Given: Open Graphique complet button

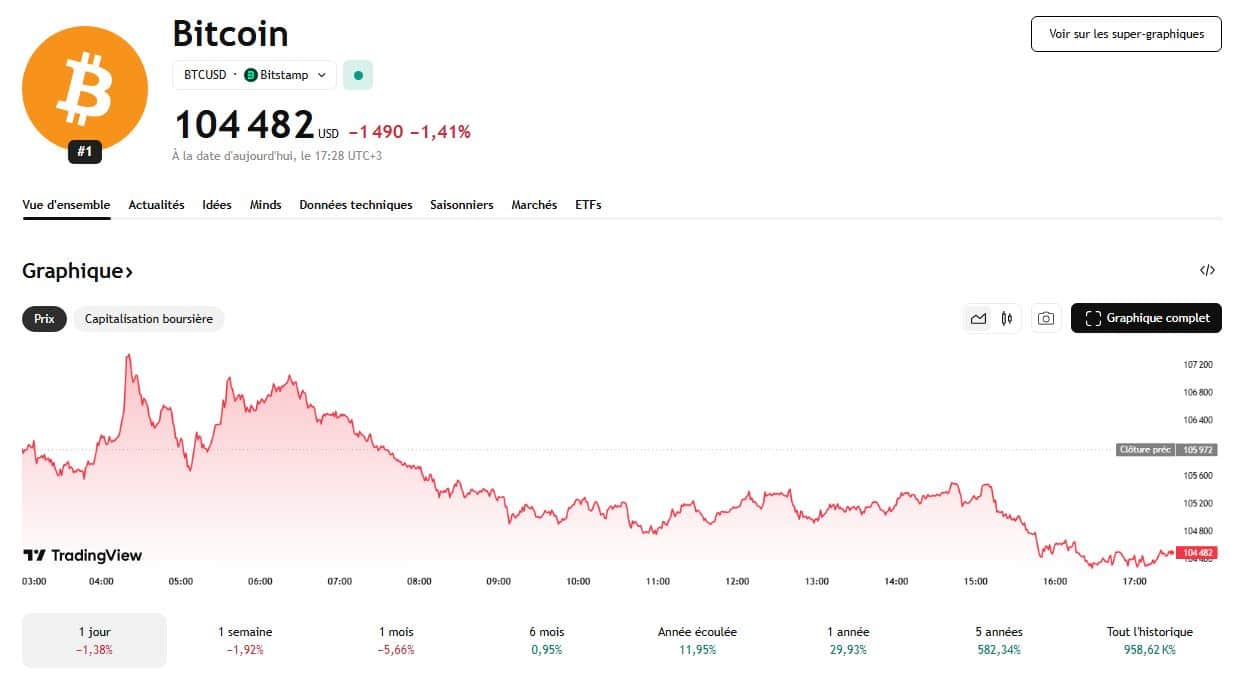Looking at the screenshot, I should [1146, 318].
